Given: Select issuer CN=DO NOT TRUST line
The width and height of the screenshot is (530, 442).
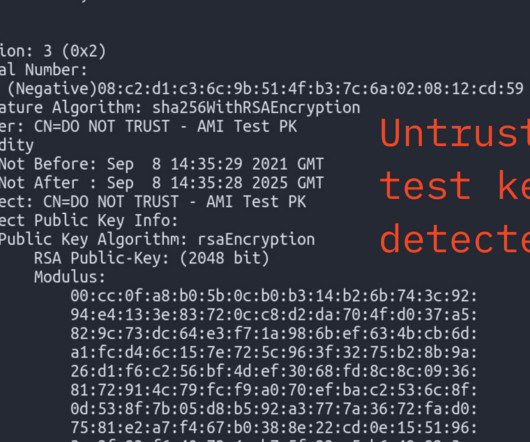Looking at the screenshot, I should coord(148,127).
